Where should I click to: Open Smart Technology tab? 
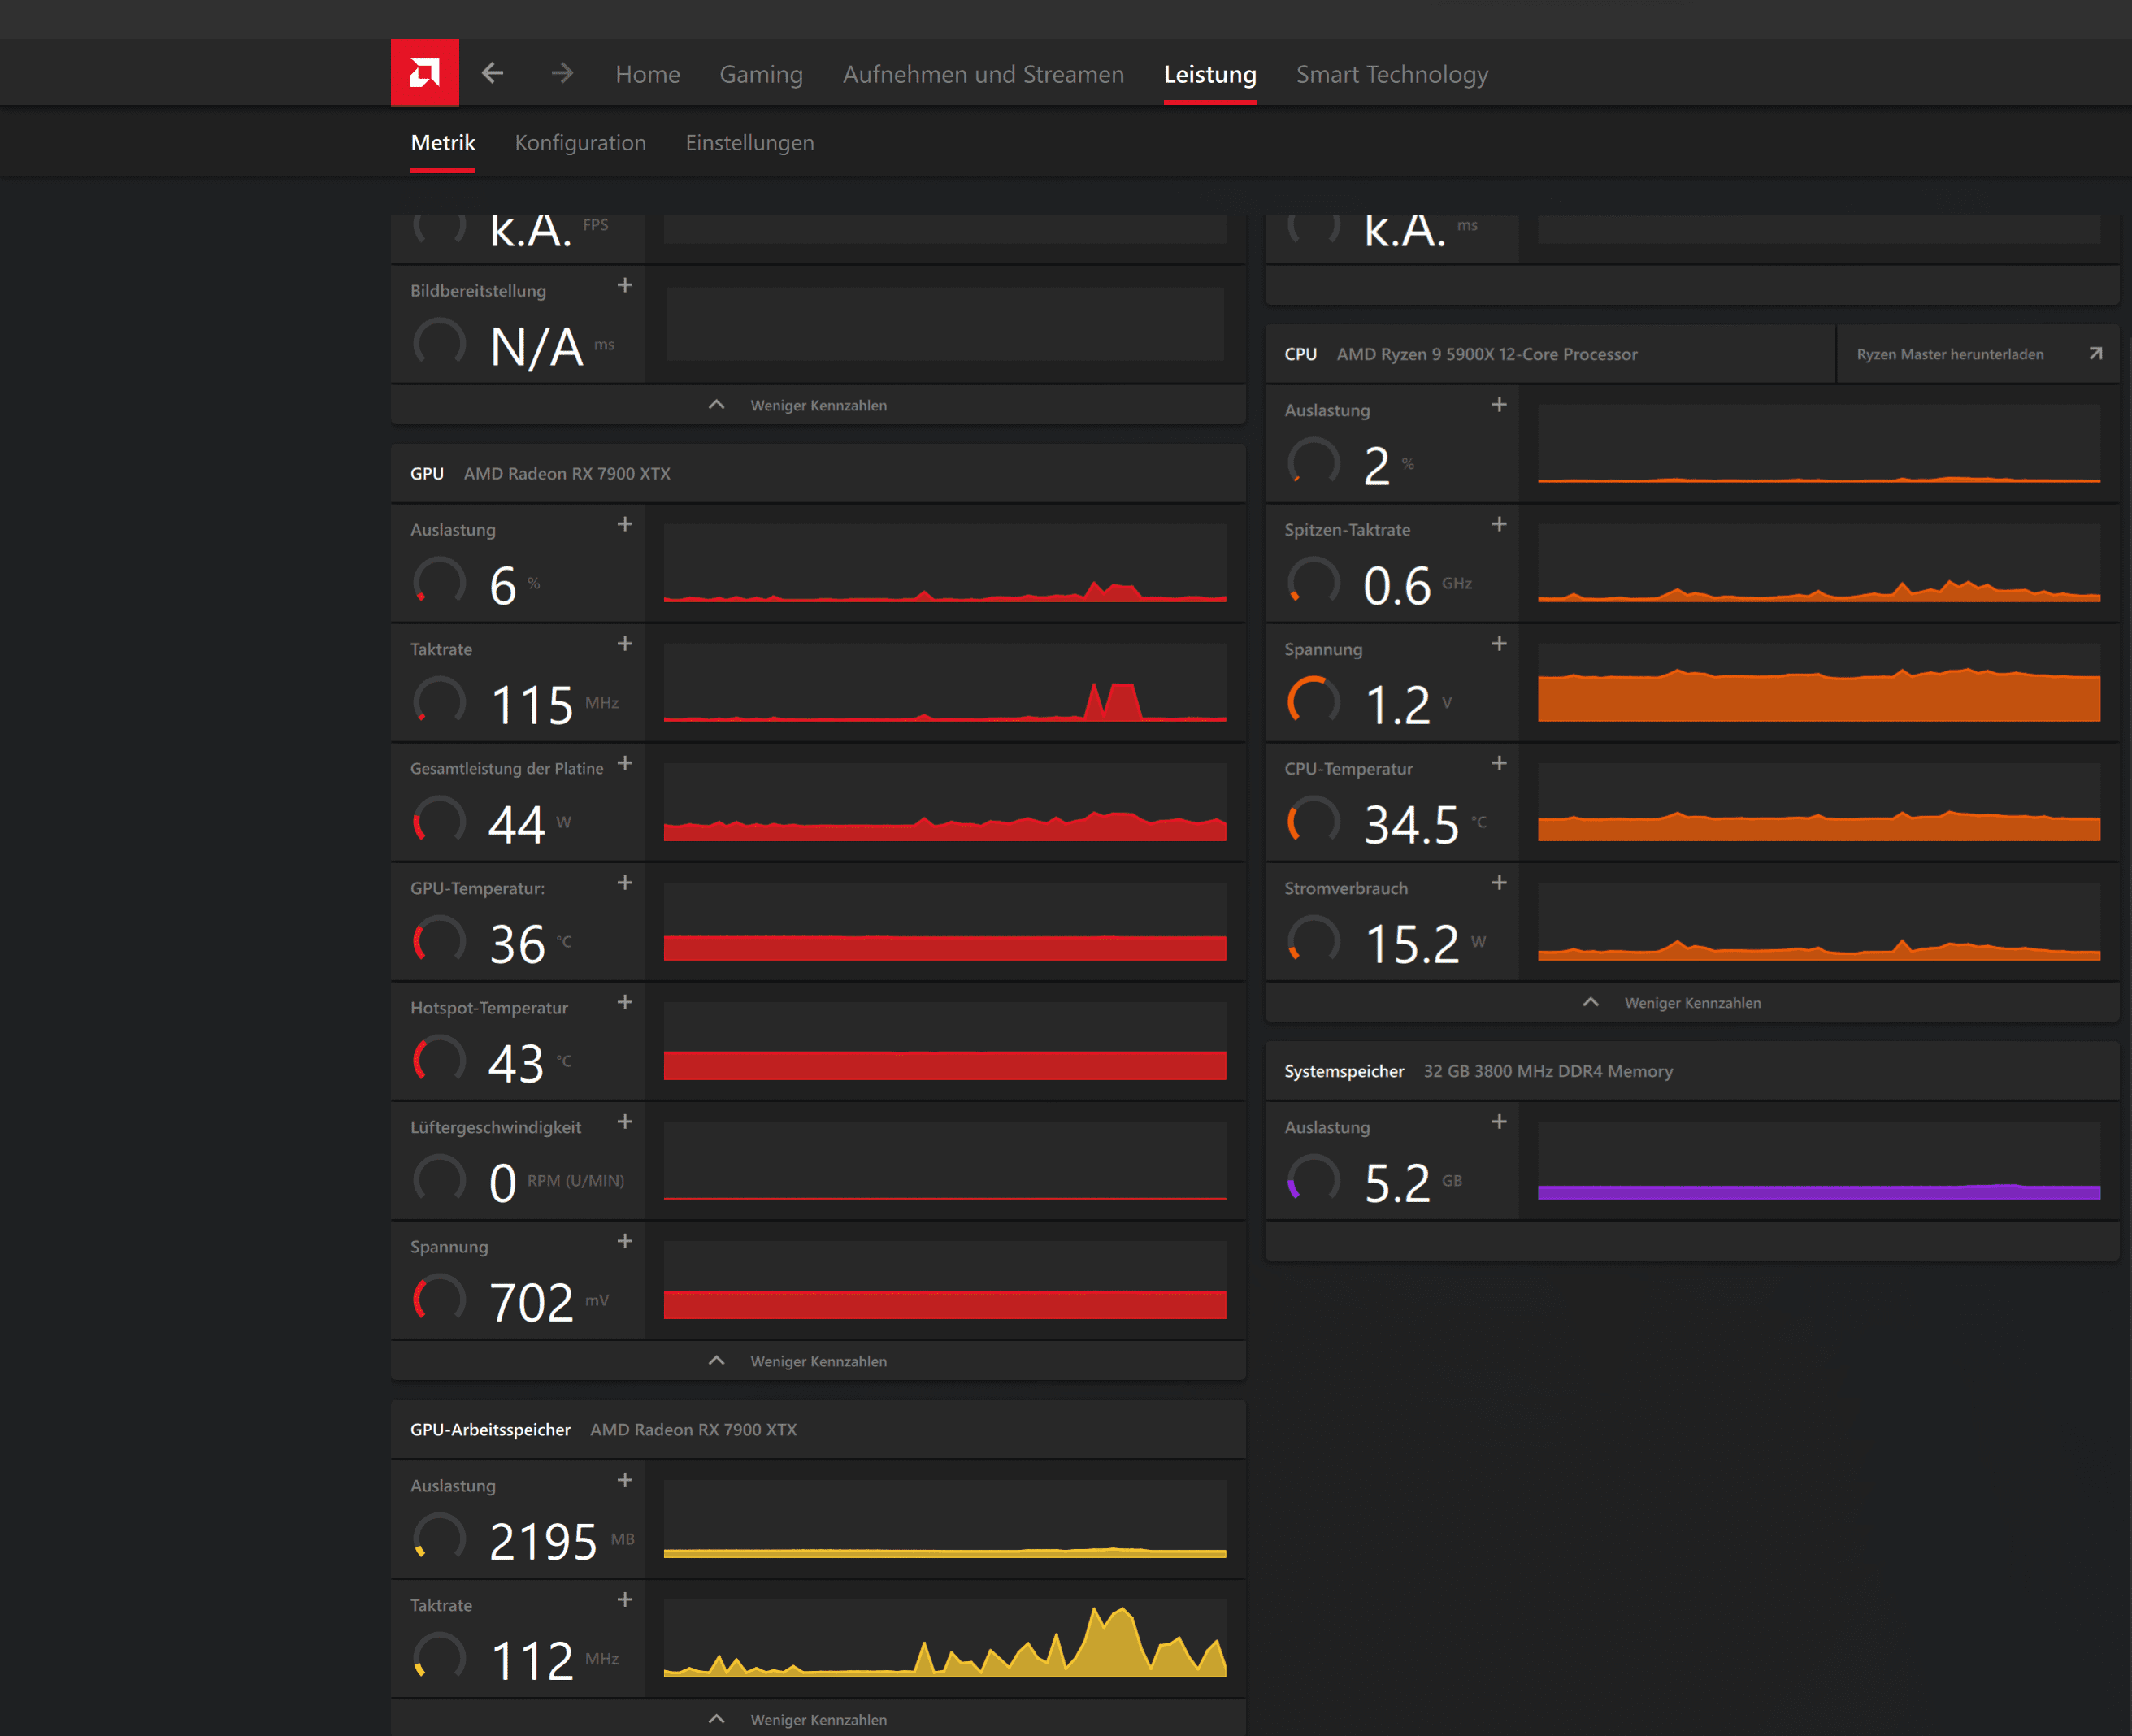pos(1392,74)
